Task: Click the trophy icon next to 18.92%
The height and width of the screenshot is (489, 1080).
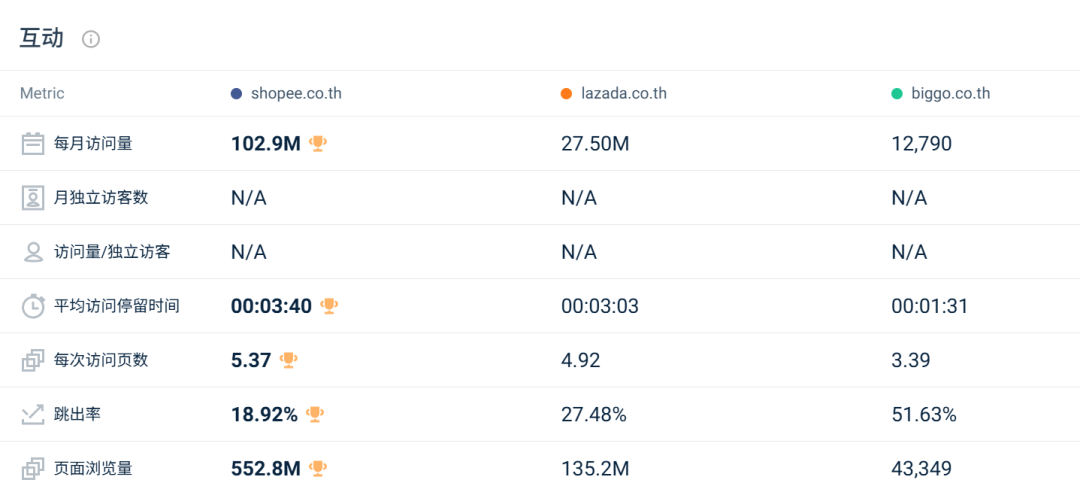Action: point(315,414)
